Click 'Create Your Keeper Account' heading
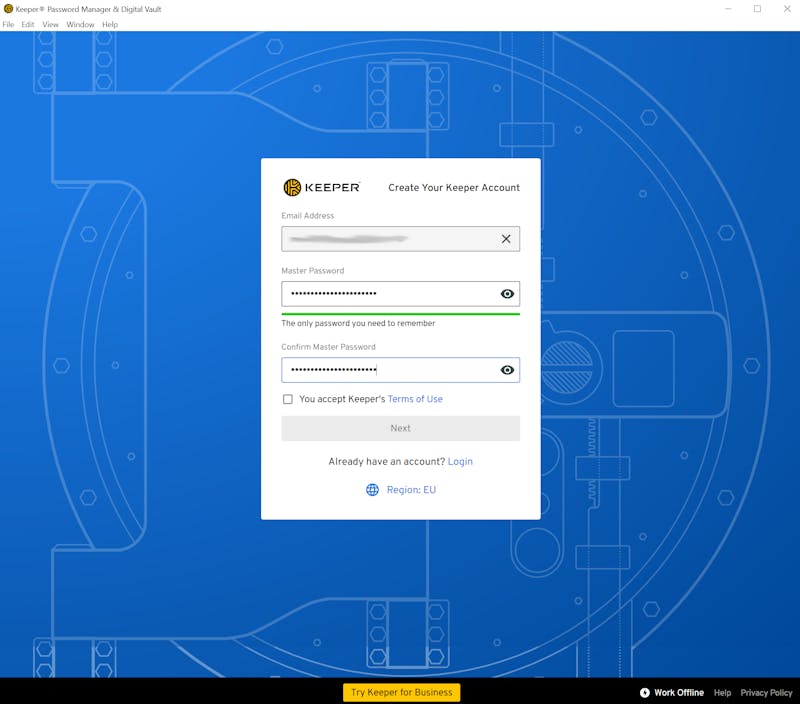 (454, 188)
